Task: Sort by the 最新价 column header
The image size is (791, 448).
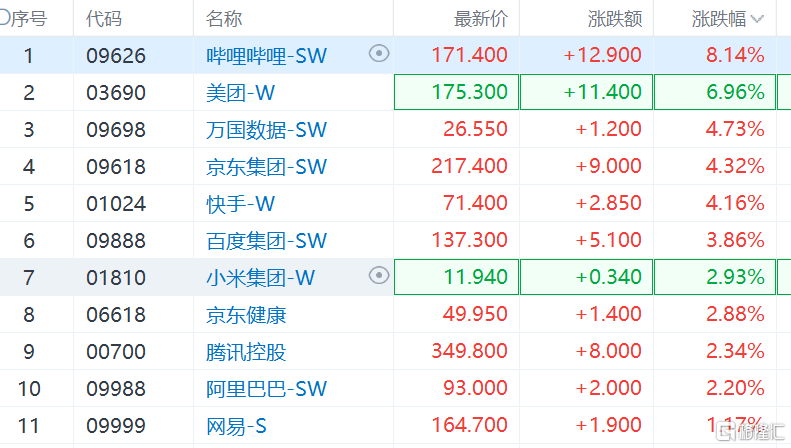Action: pyautogui.click(x=481, y=19)
